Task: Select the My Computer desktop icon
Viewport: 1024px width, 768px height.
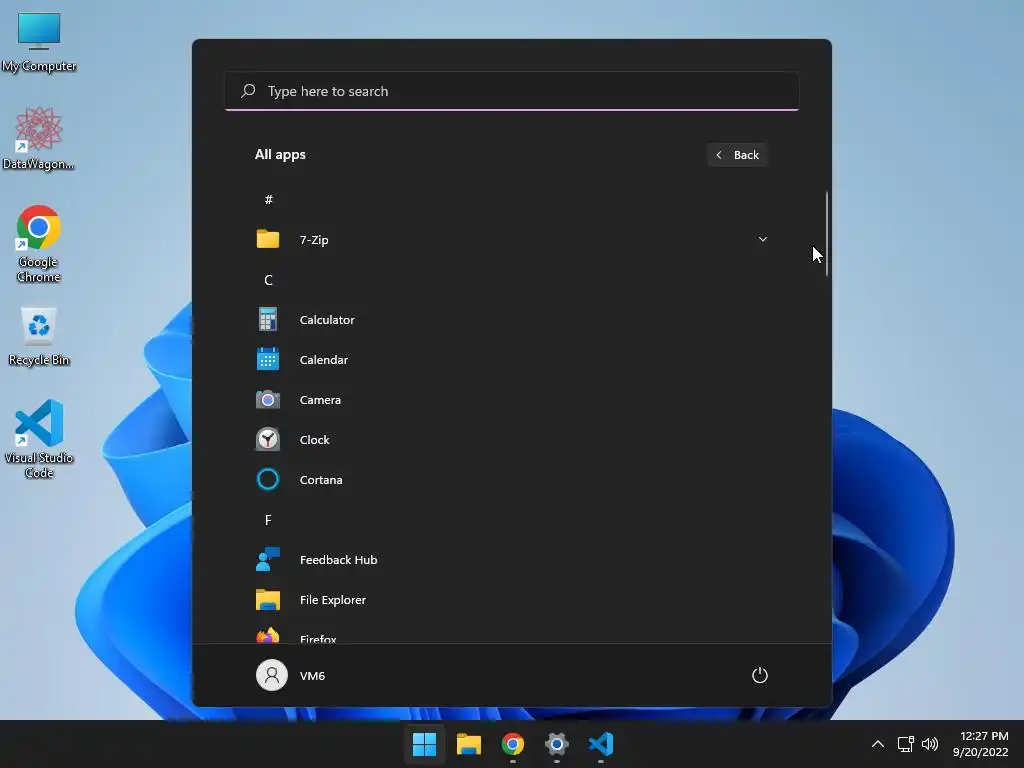Action: [x=39, y=42]
